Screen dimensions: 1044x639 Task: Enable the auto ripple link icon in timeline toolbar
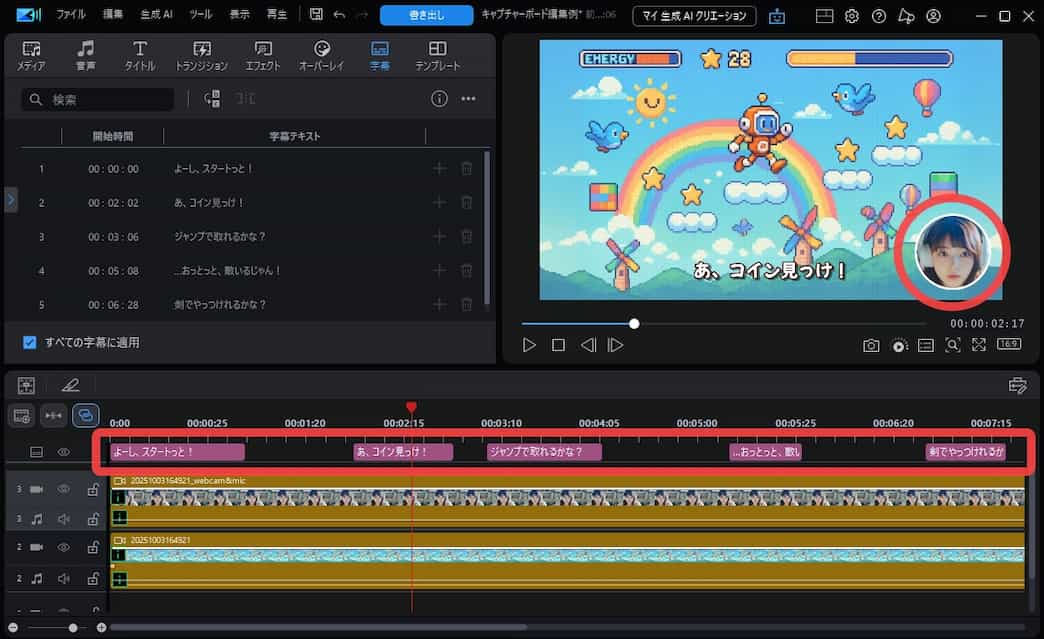tap(82, 415)
